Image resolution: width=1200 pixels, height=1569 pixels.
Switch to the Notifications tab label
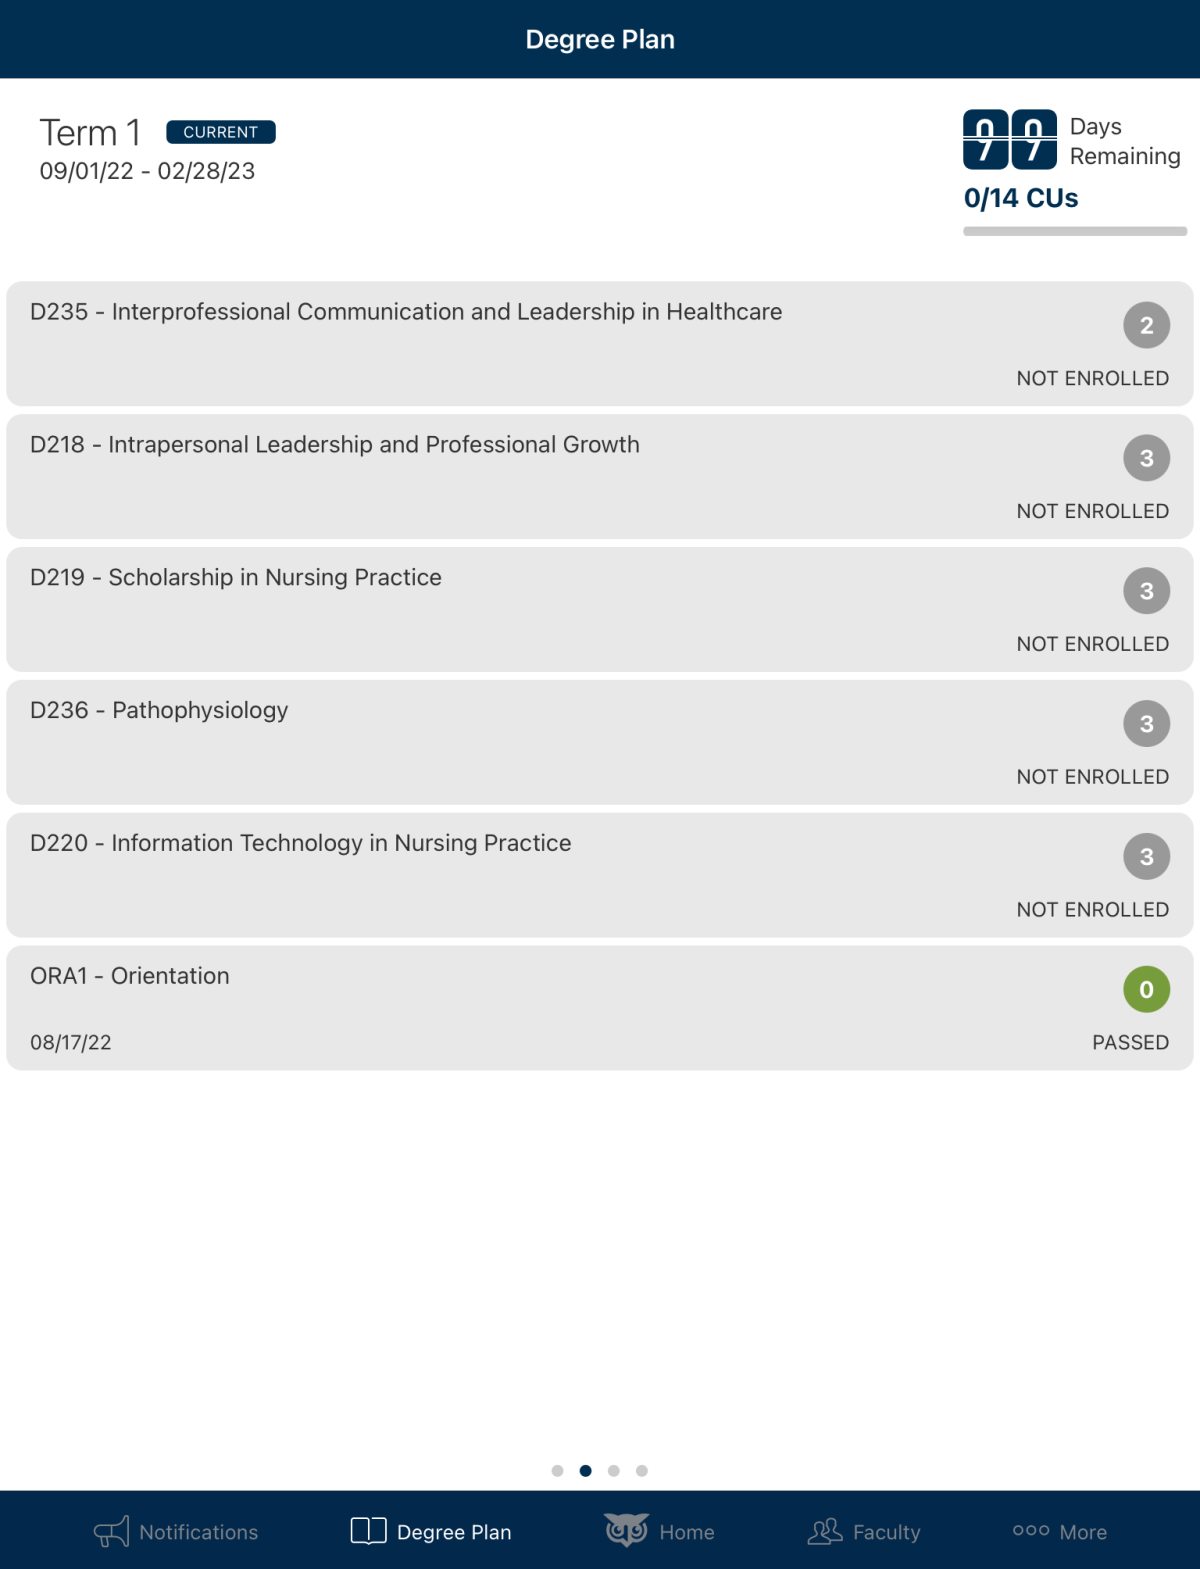198,1532
